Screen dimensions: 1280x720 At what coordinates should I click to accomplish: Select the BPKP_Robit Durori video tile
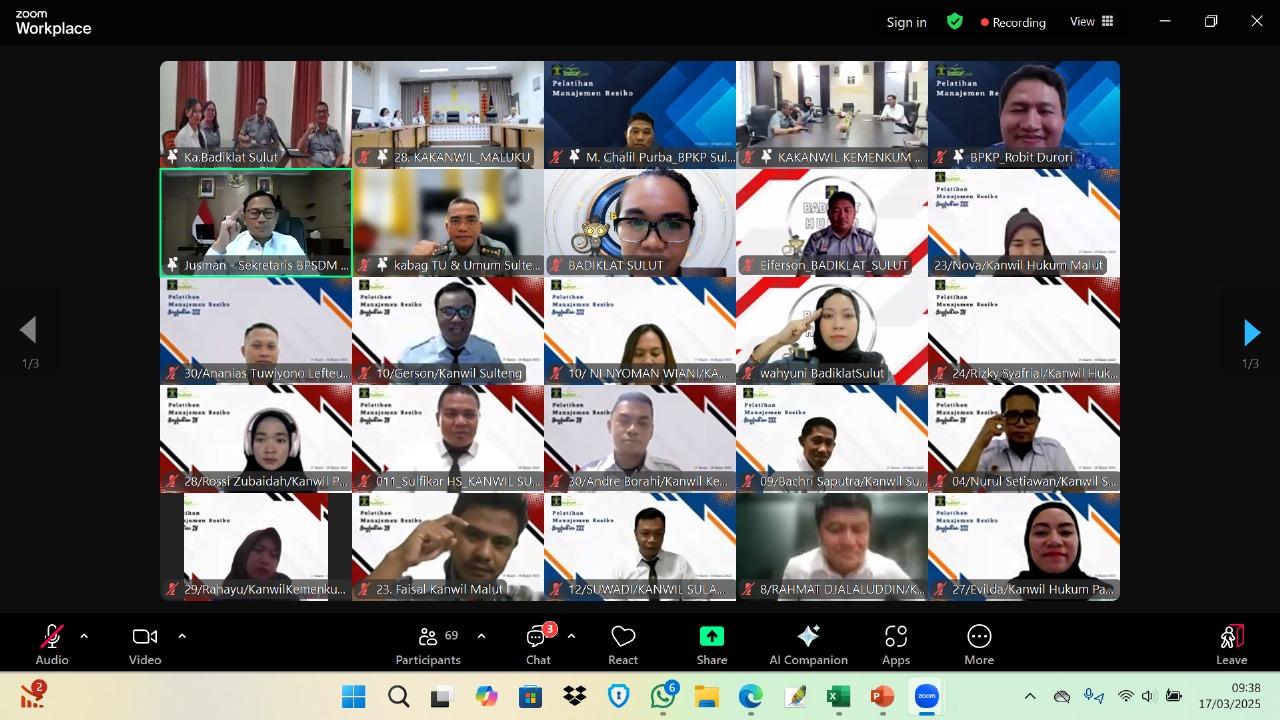(1024, 114)
